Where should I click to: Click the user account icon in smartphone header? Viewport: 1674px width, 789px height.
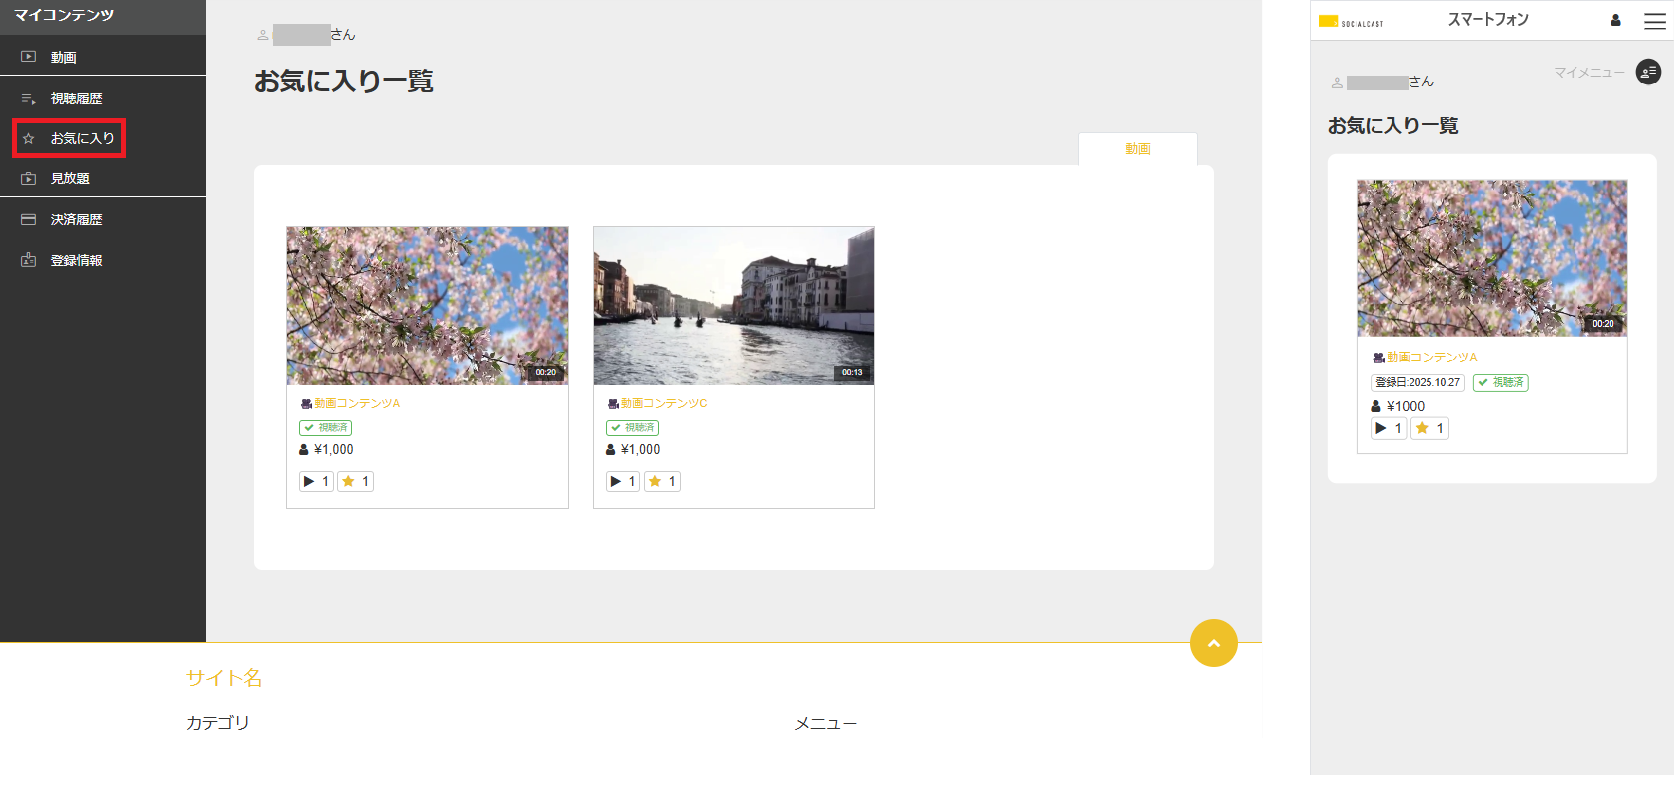click(x=1615, y=21)
